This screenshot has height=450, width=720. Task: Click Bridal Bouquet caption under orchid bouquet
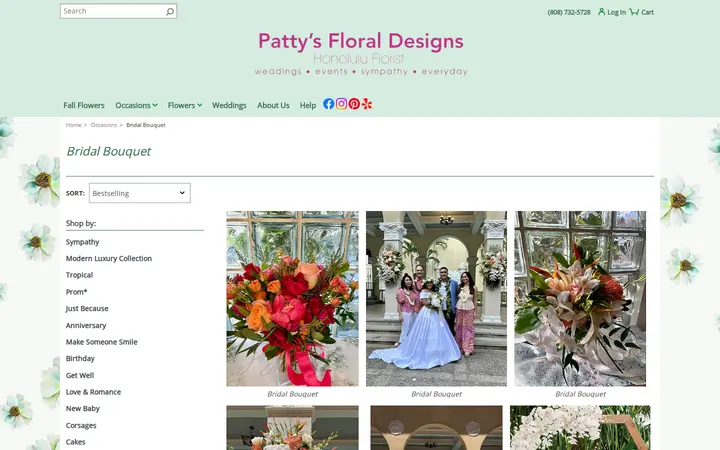580,394
